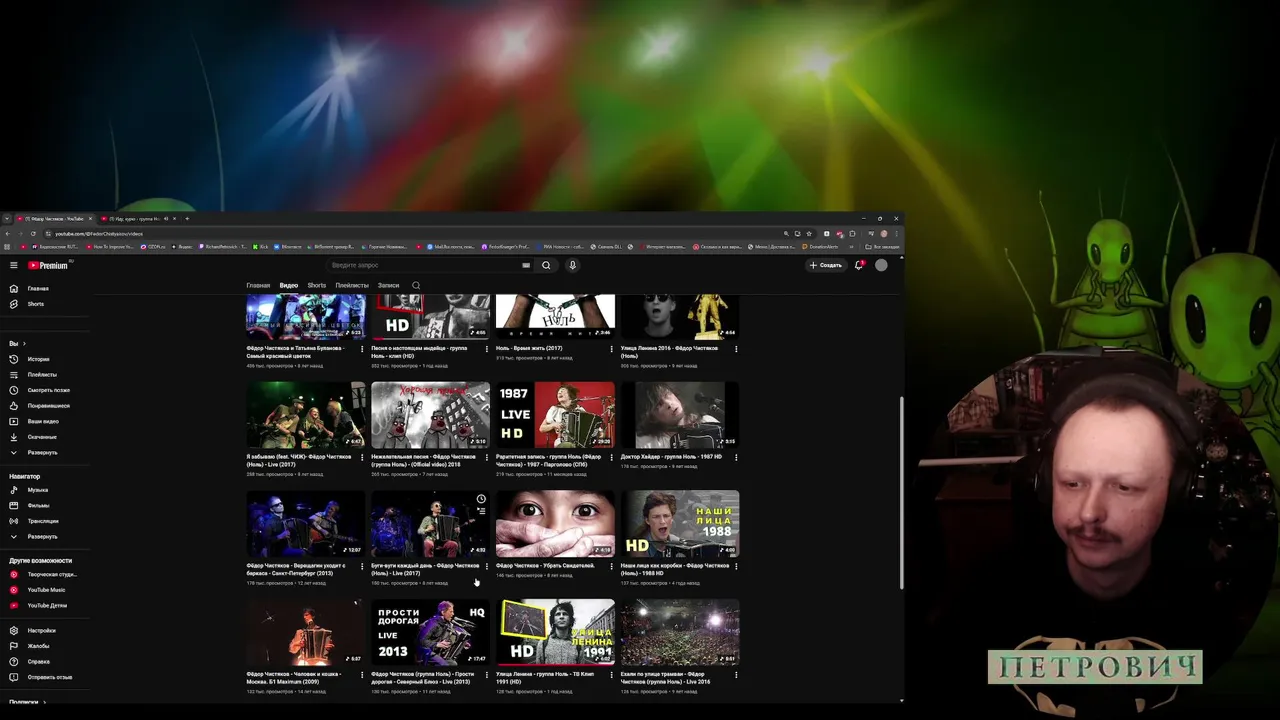Open История in the sidebar
1280x720 pixels.
(38, 359)
